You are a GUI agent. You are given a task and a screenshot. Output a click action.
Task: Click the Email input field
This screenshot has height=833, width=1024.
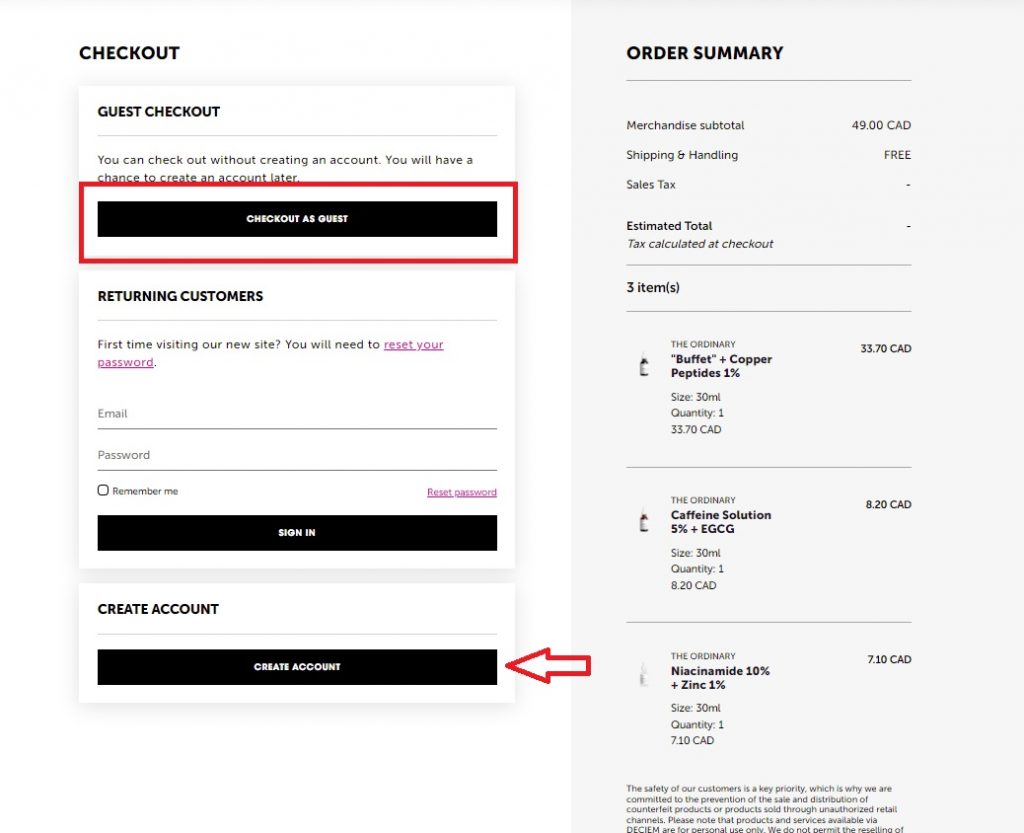(x=297, y=414)
